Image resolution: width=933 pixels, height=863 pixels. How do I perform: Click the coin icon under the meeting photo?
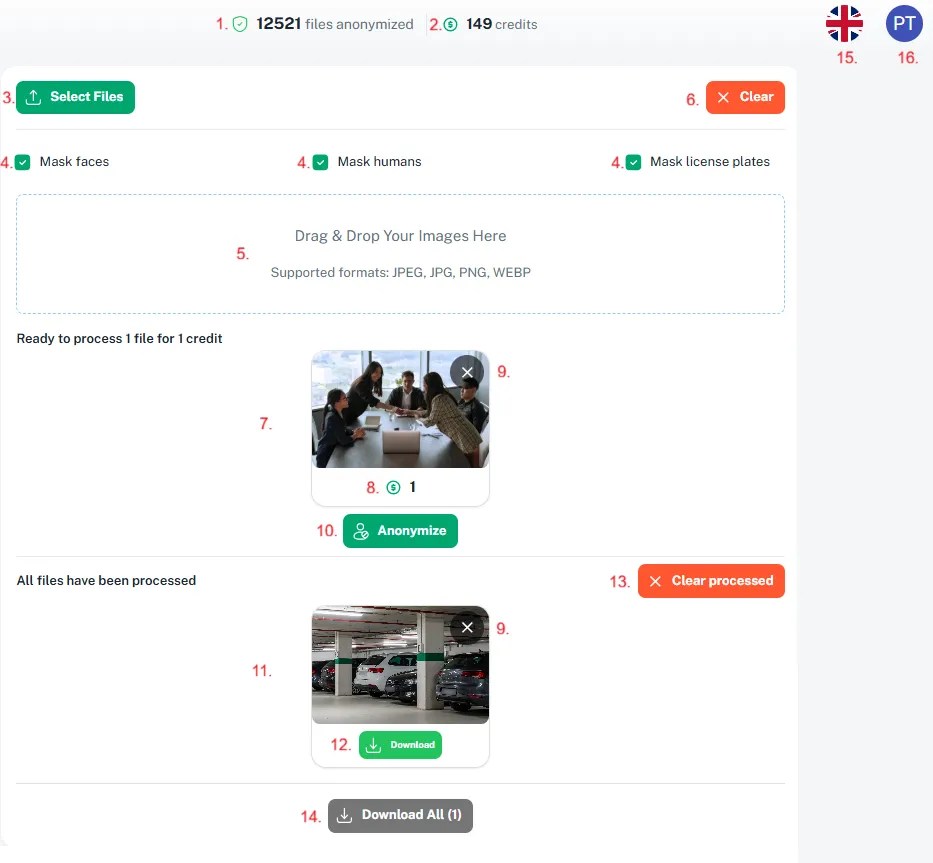(x=393, y=487)
